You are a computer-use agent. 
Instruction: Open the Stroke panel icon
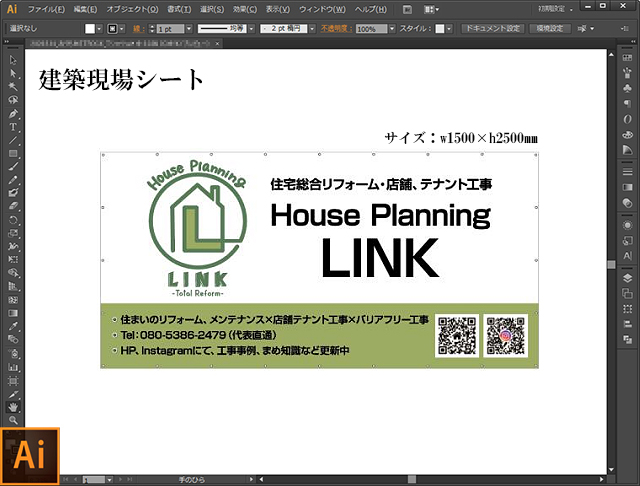[627, 172]
